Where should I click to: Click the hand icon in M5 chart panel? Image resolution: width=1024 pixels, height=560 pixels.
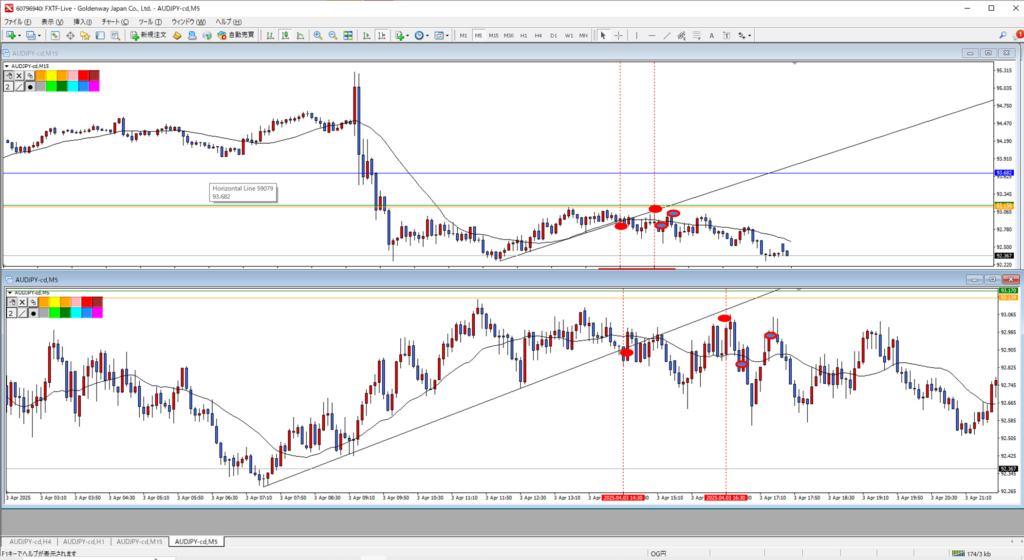pyautogui.click(x=12, y=302)
